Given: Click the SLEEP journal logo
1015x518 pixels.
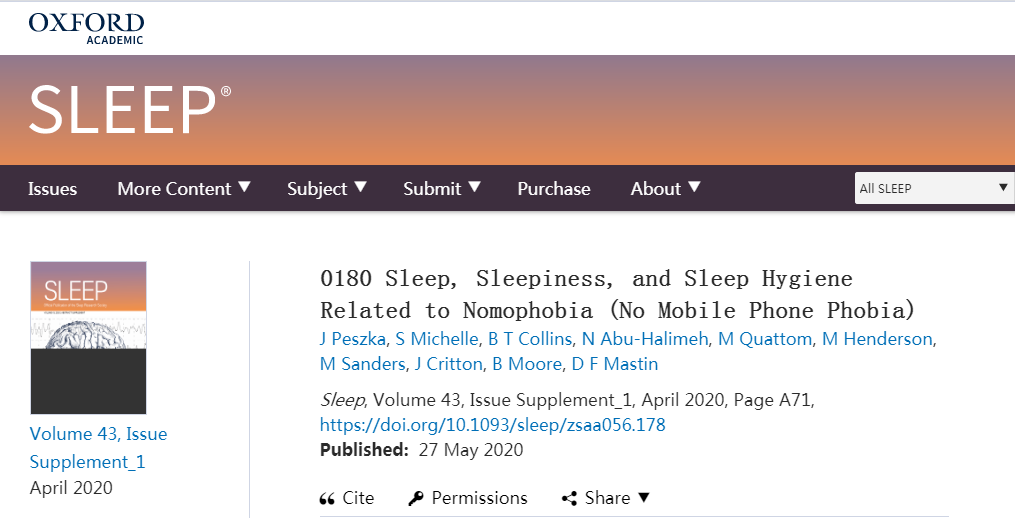Looking at the screenshot, I should 130,109.
